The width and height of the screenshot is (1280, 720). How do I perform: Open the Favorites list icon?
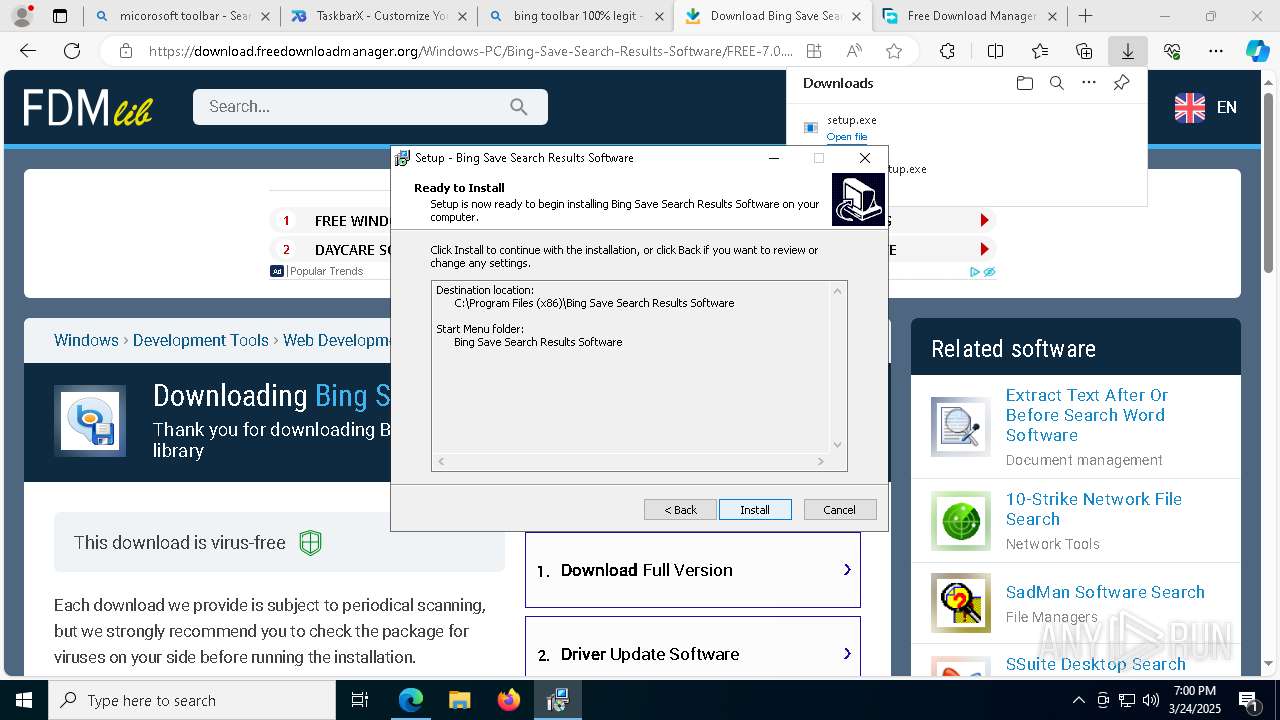pyautogui.click(x=1040, y=51)
